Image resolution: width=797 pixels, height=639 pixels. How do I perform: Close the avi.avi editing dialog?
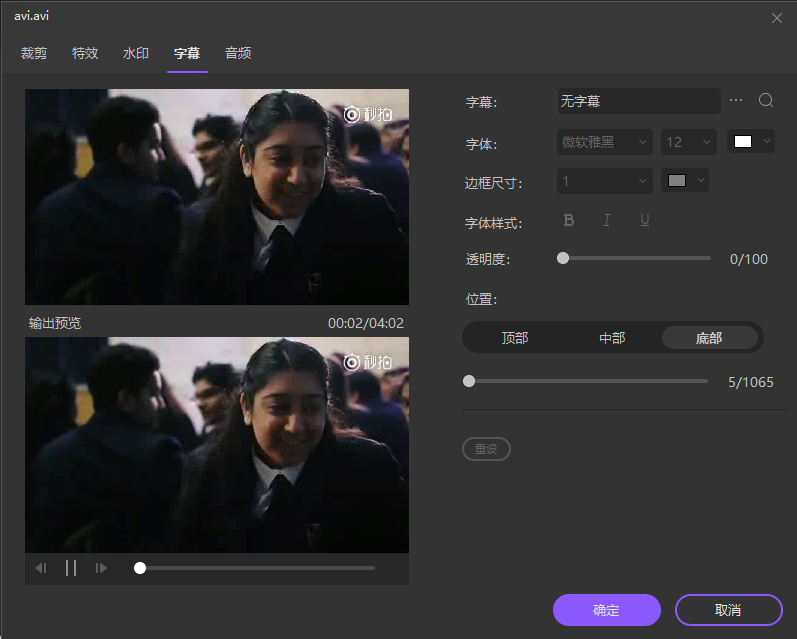pos(777,17)
